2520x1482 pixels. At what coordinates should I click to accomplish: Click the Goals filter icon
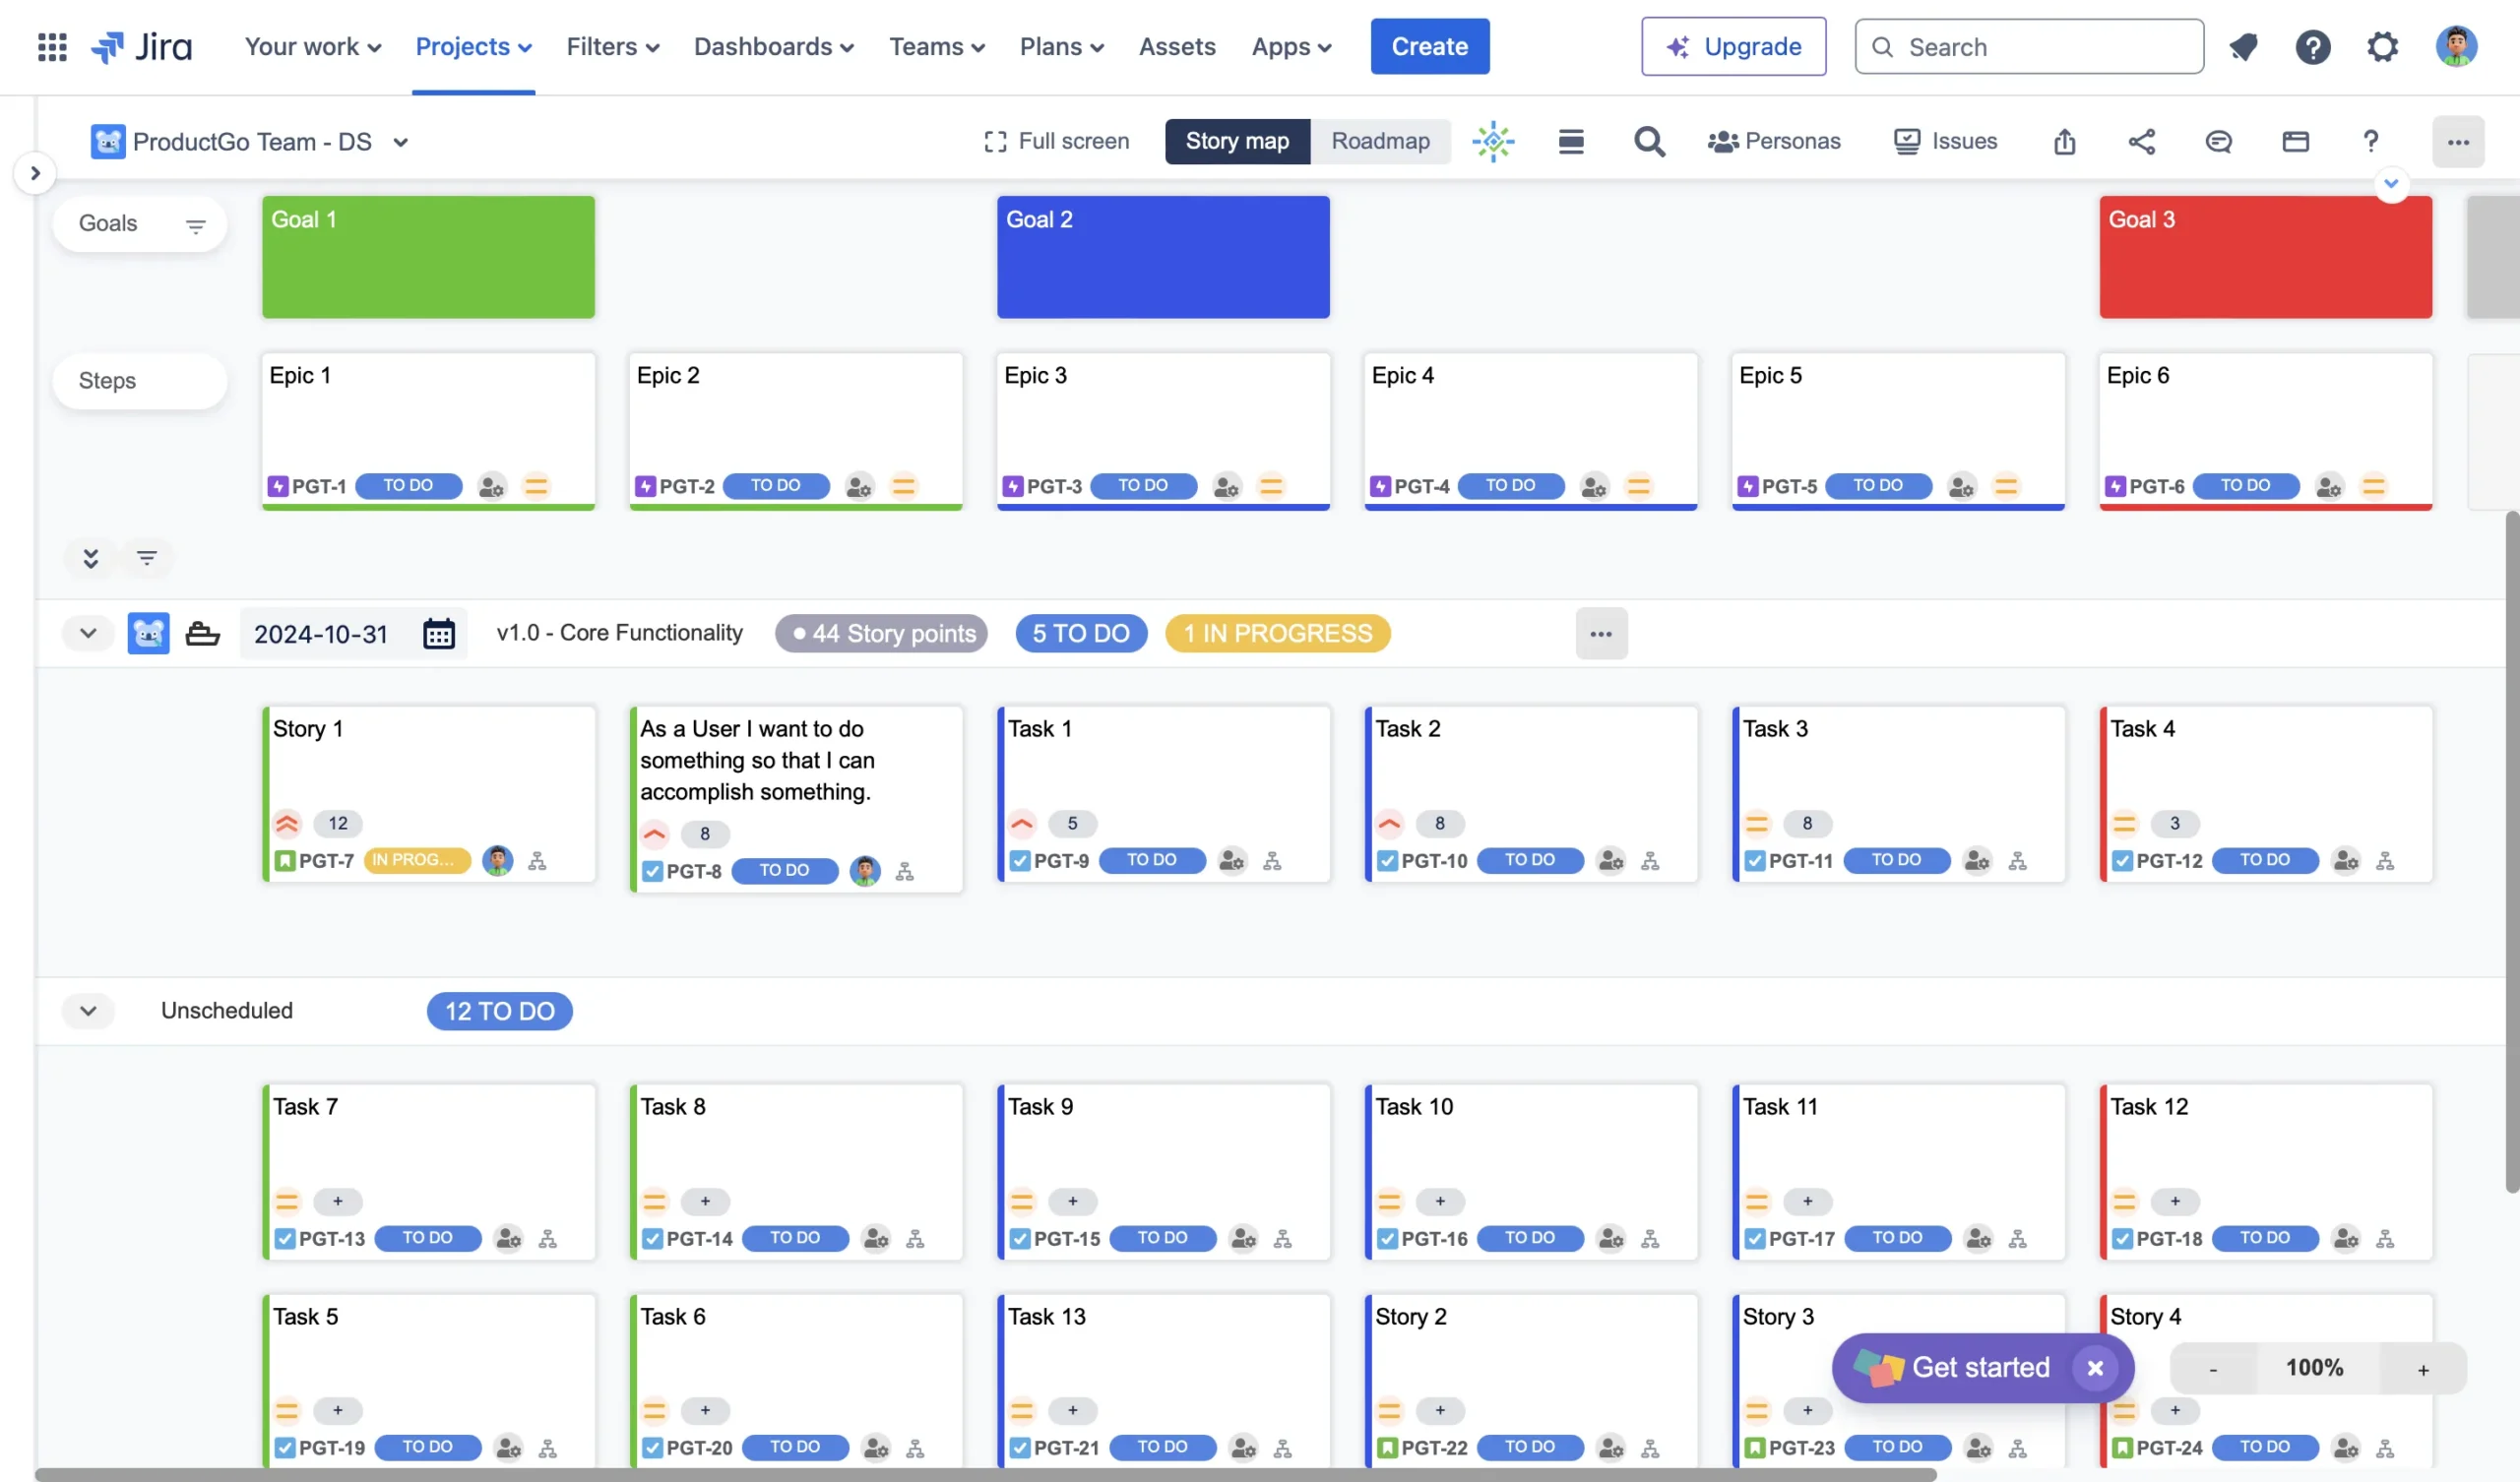pyautogui.click(x=196, y=226)
